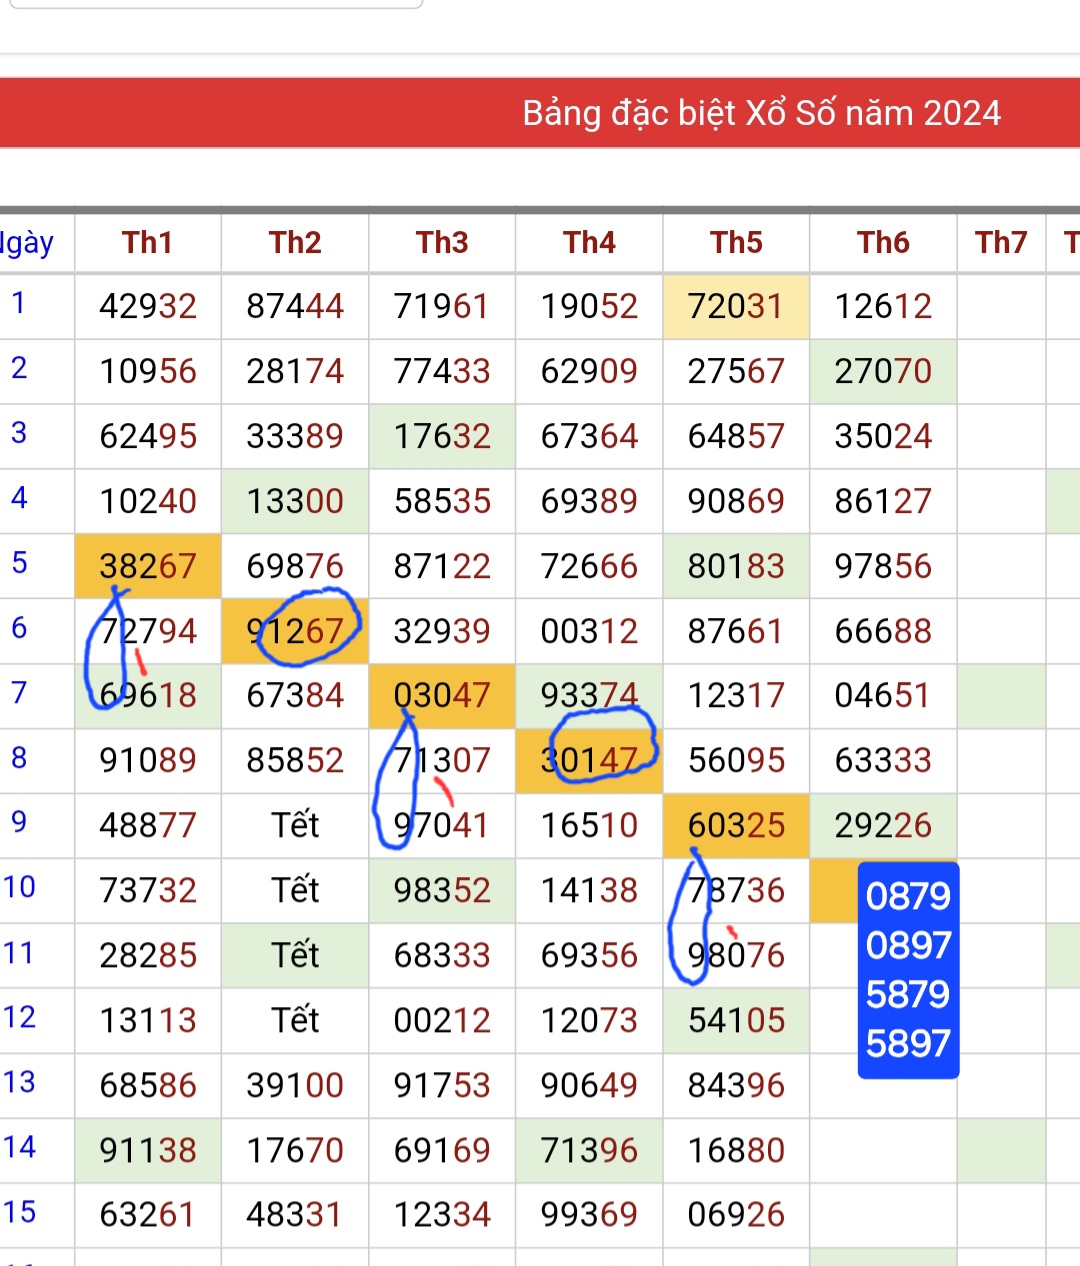
Task: Tap the yellow highlighted 72031 cell
Action: click(736, 306)
